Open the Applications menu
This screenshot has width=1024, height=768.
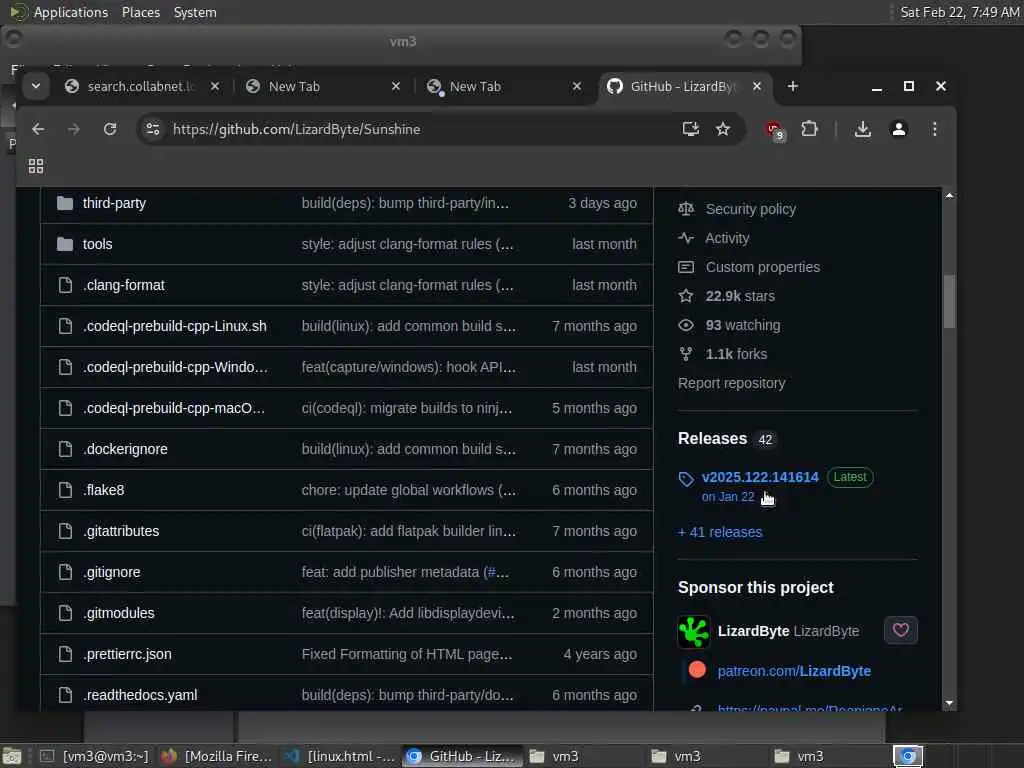click(x=71, y=12)
